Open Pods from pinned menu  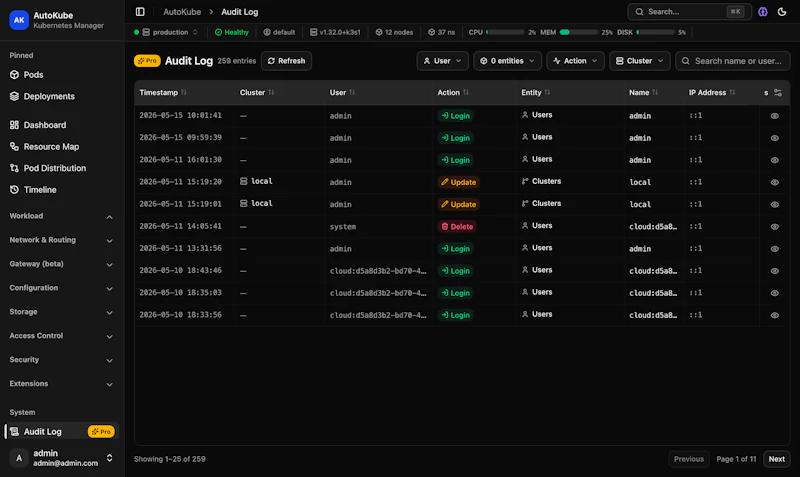click(61, 74)
